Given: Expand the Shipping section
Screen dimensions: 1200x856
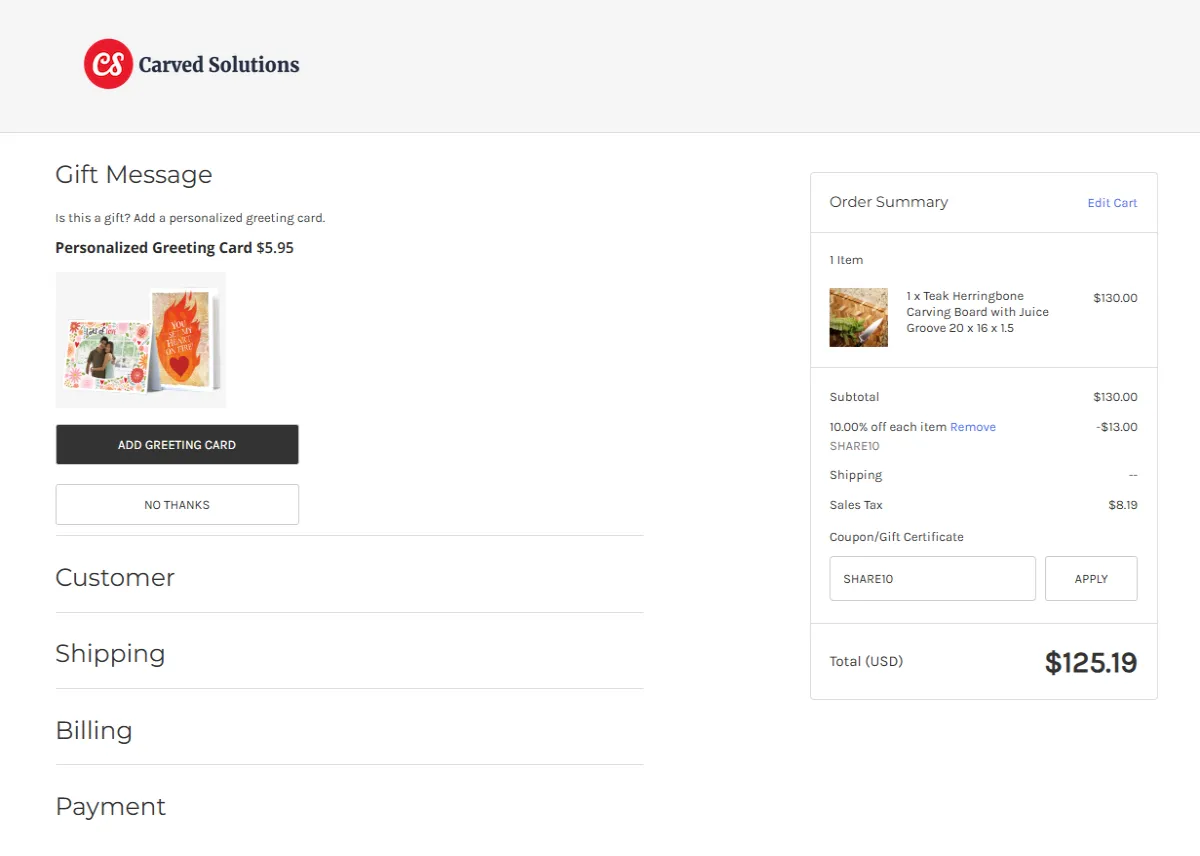Looking at the screenshot, I should pos(110,653).
